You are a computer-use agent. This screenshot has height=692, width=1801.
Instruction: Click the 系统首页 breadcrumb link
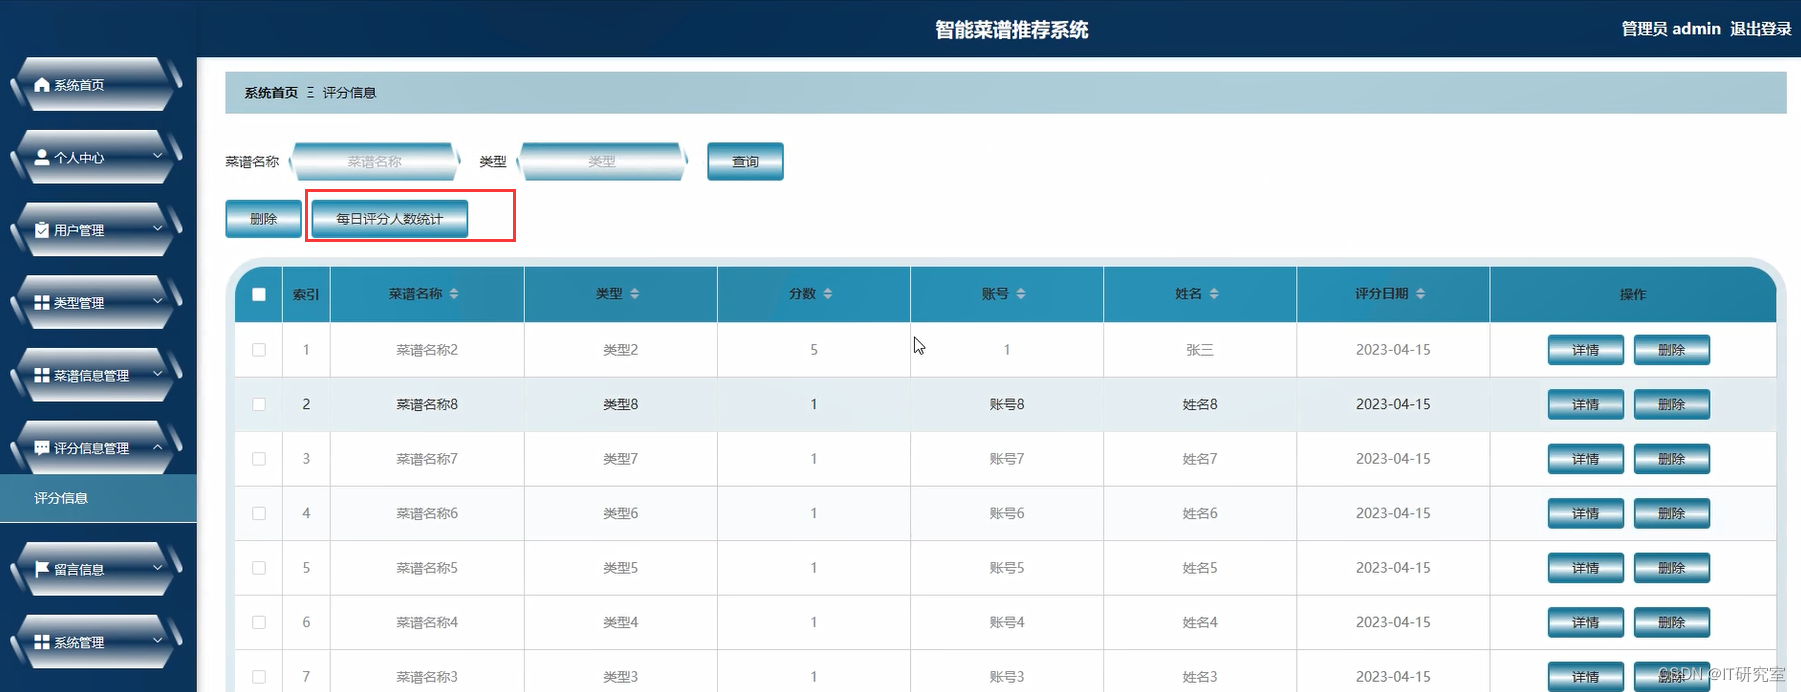pyautogui.click(x=271, y=93)
